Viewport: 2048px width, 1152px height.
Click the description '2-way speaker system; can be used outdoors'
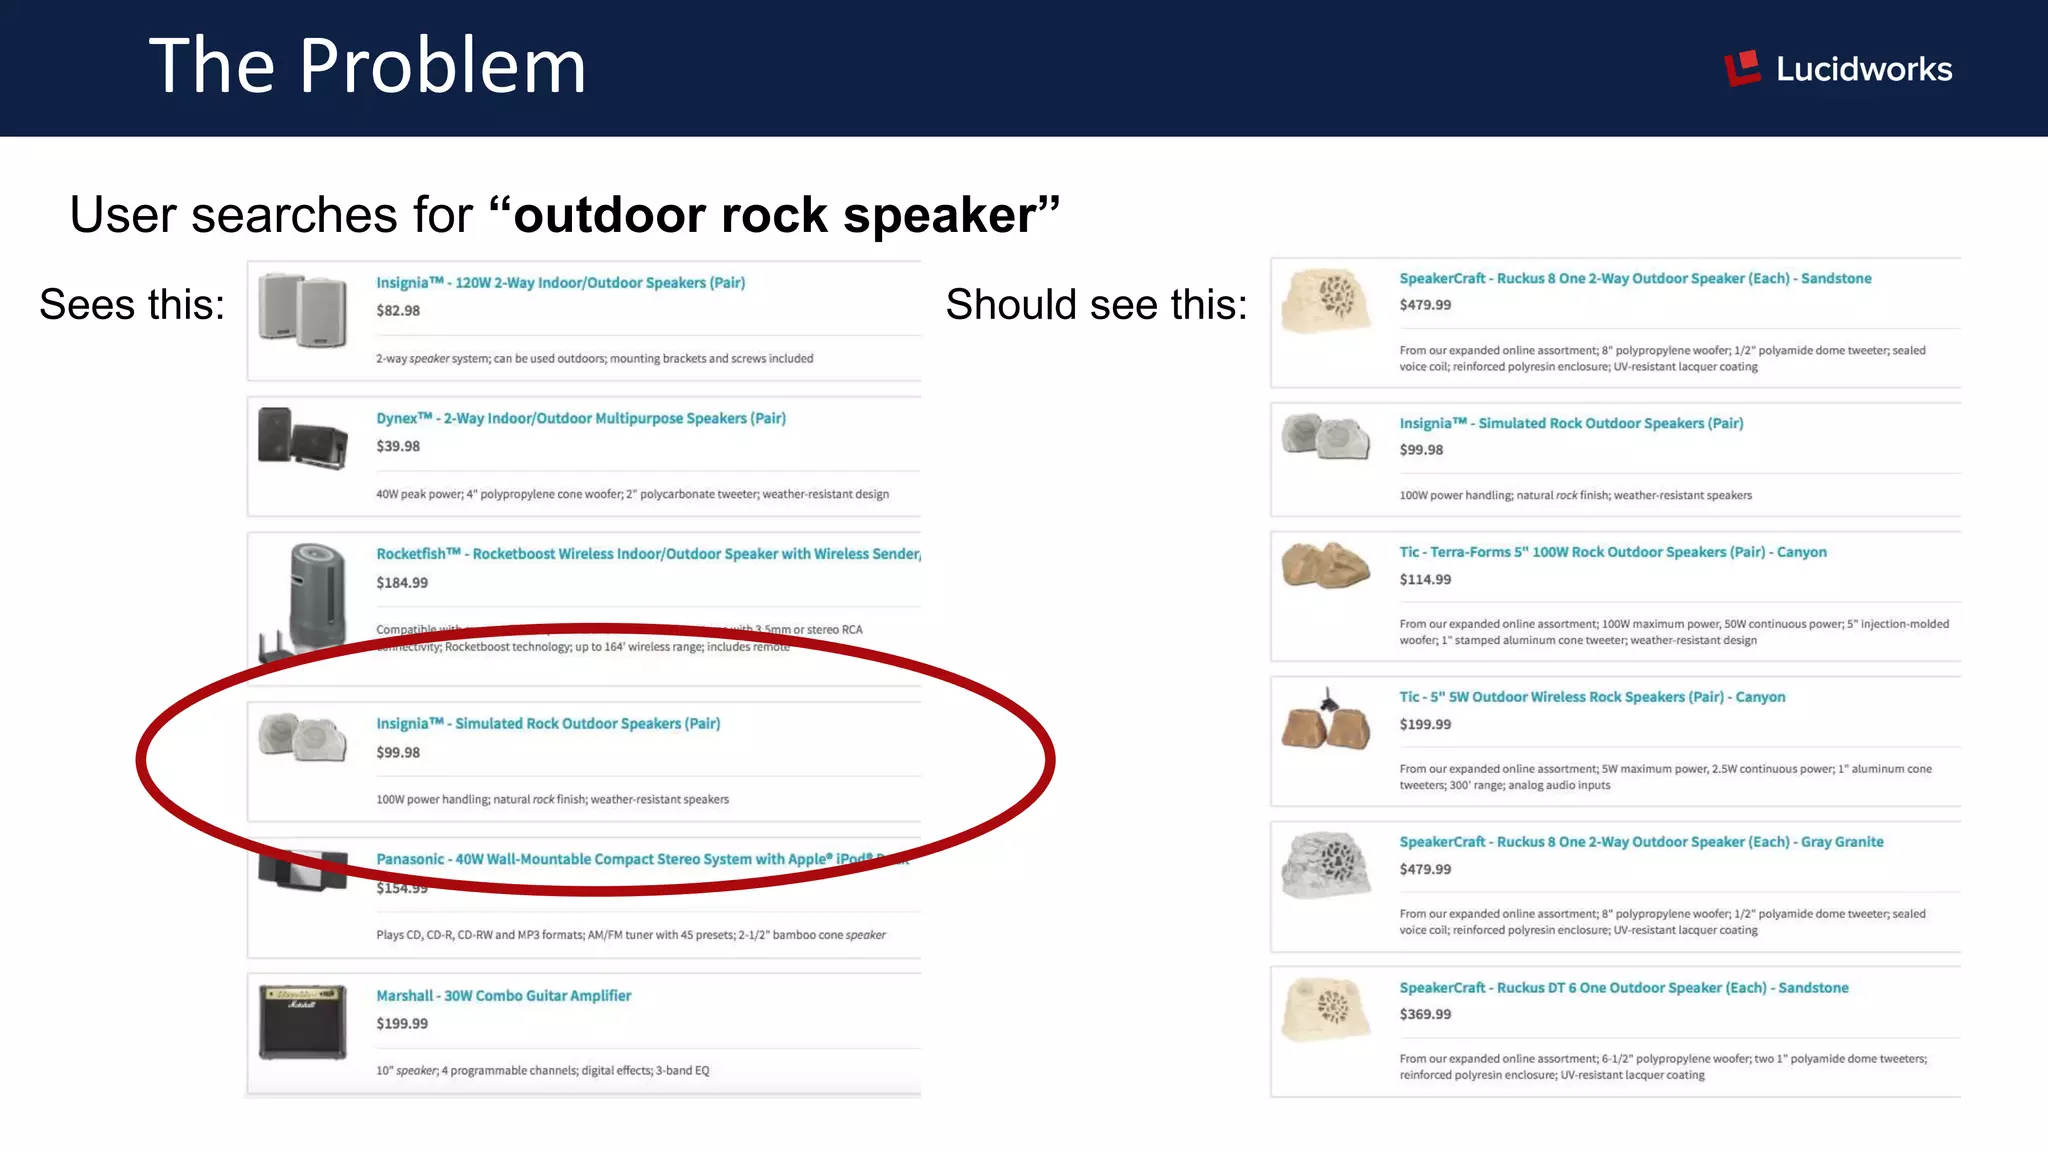tap(594, 358)
